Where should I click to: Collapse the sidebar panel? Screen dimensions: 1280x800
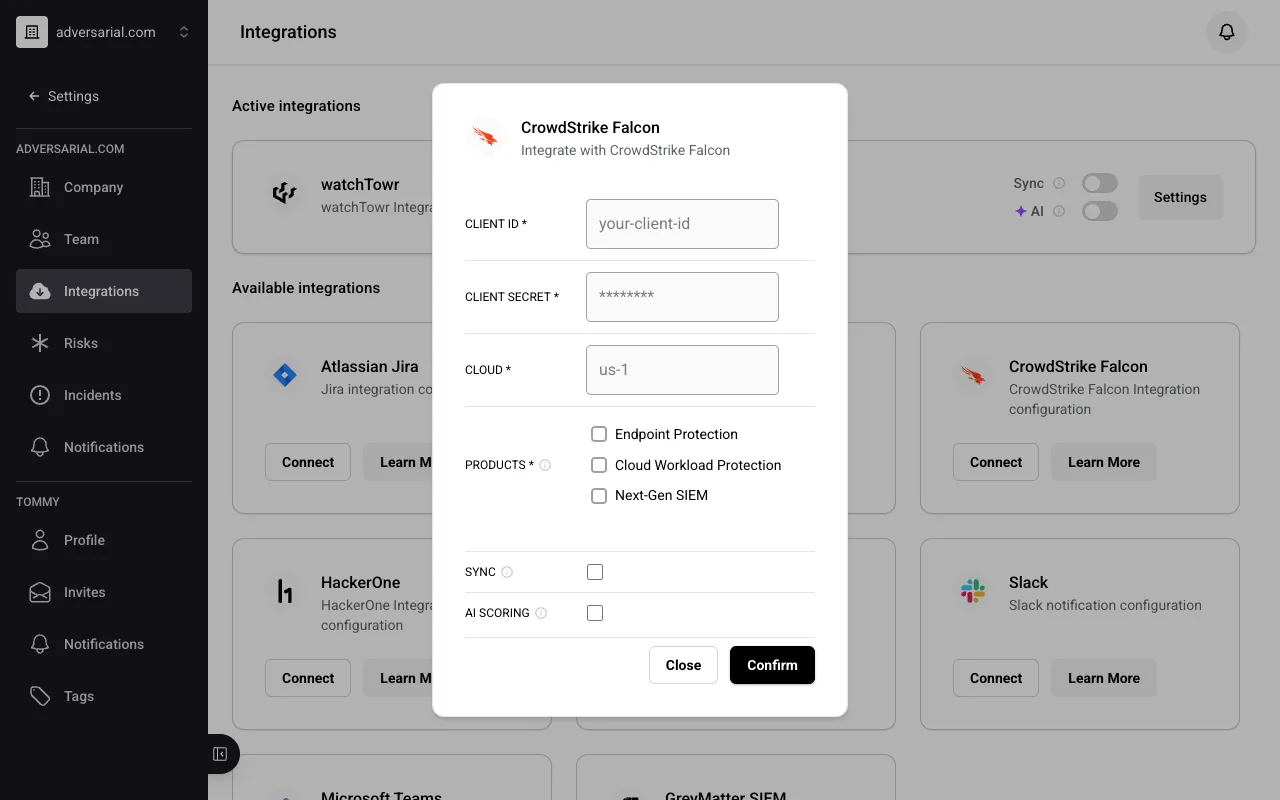(x=220, y=754)
